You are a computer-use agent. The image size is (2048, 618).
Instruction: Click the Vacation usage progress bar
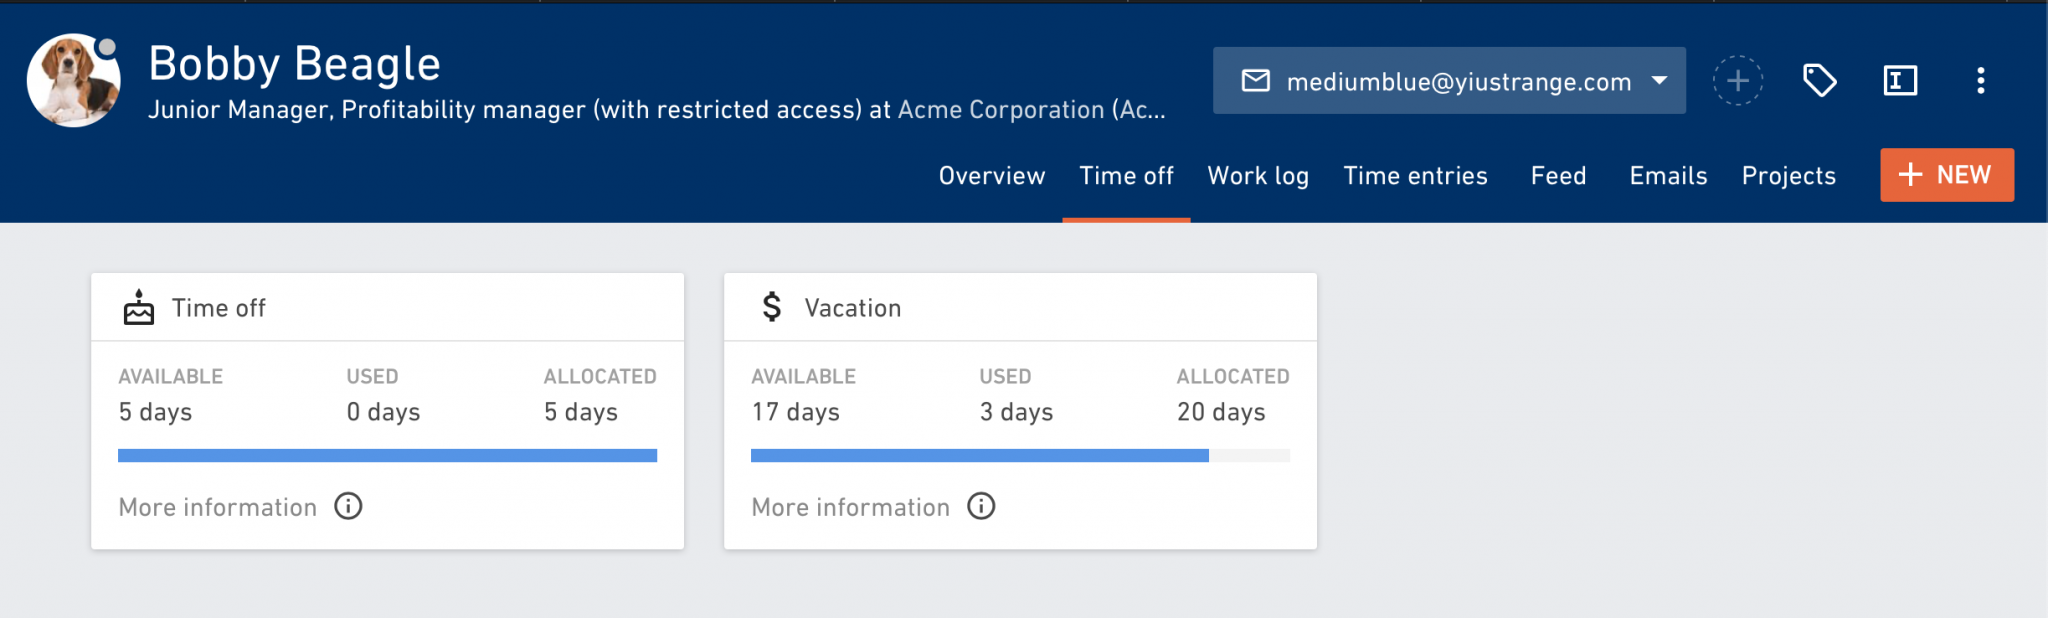pyautogui.click(x=1020, y=455)
